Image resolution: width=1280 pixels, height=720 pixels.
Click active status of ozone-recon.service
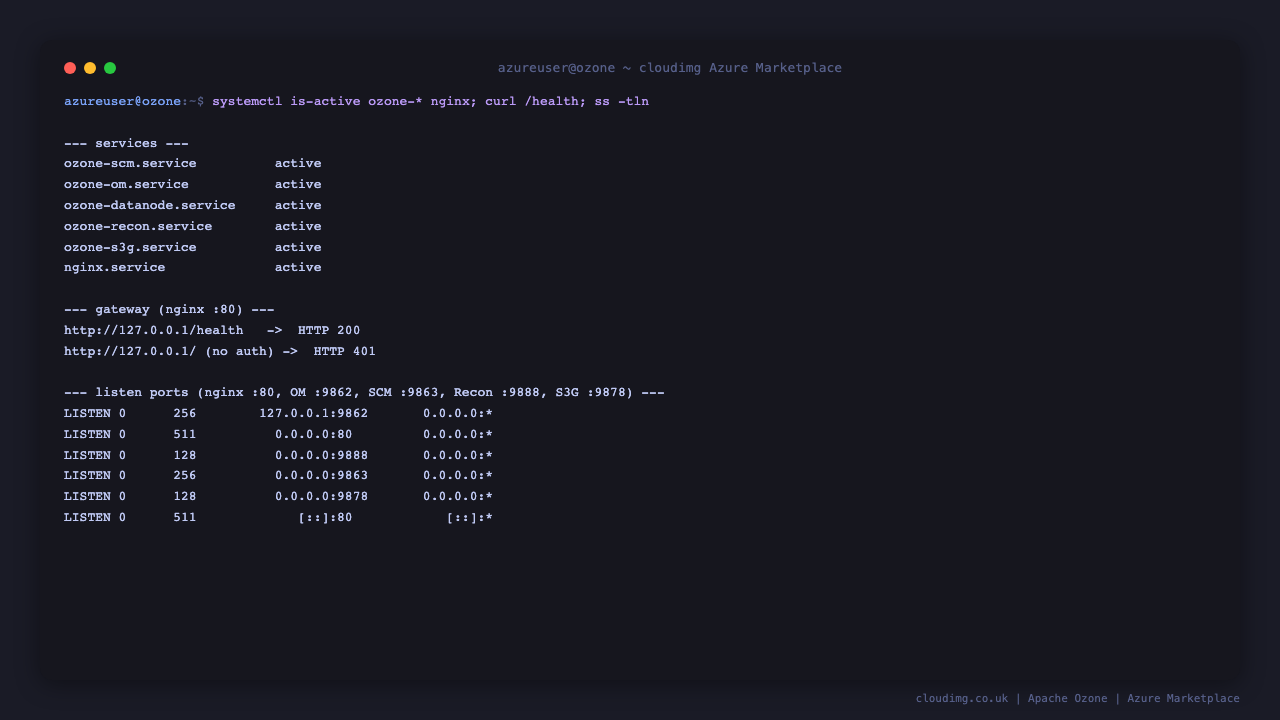(x=298, y=227)
